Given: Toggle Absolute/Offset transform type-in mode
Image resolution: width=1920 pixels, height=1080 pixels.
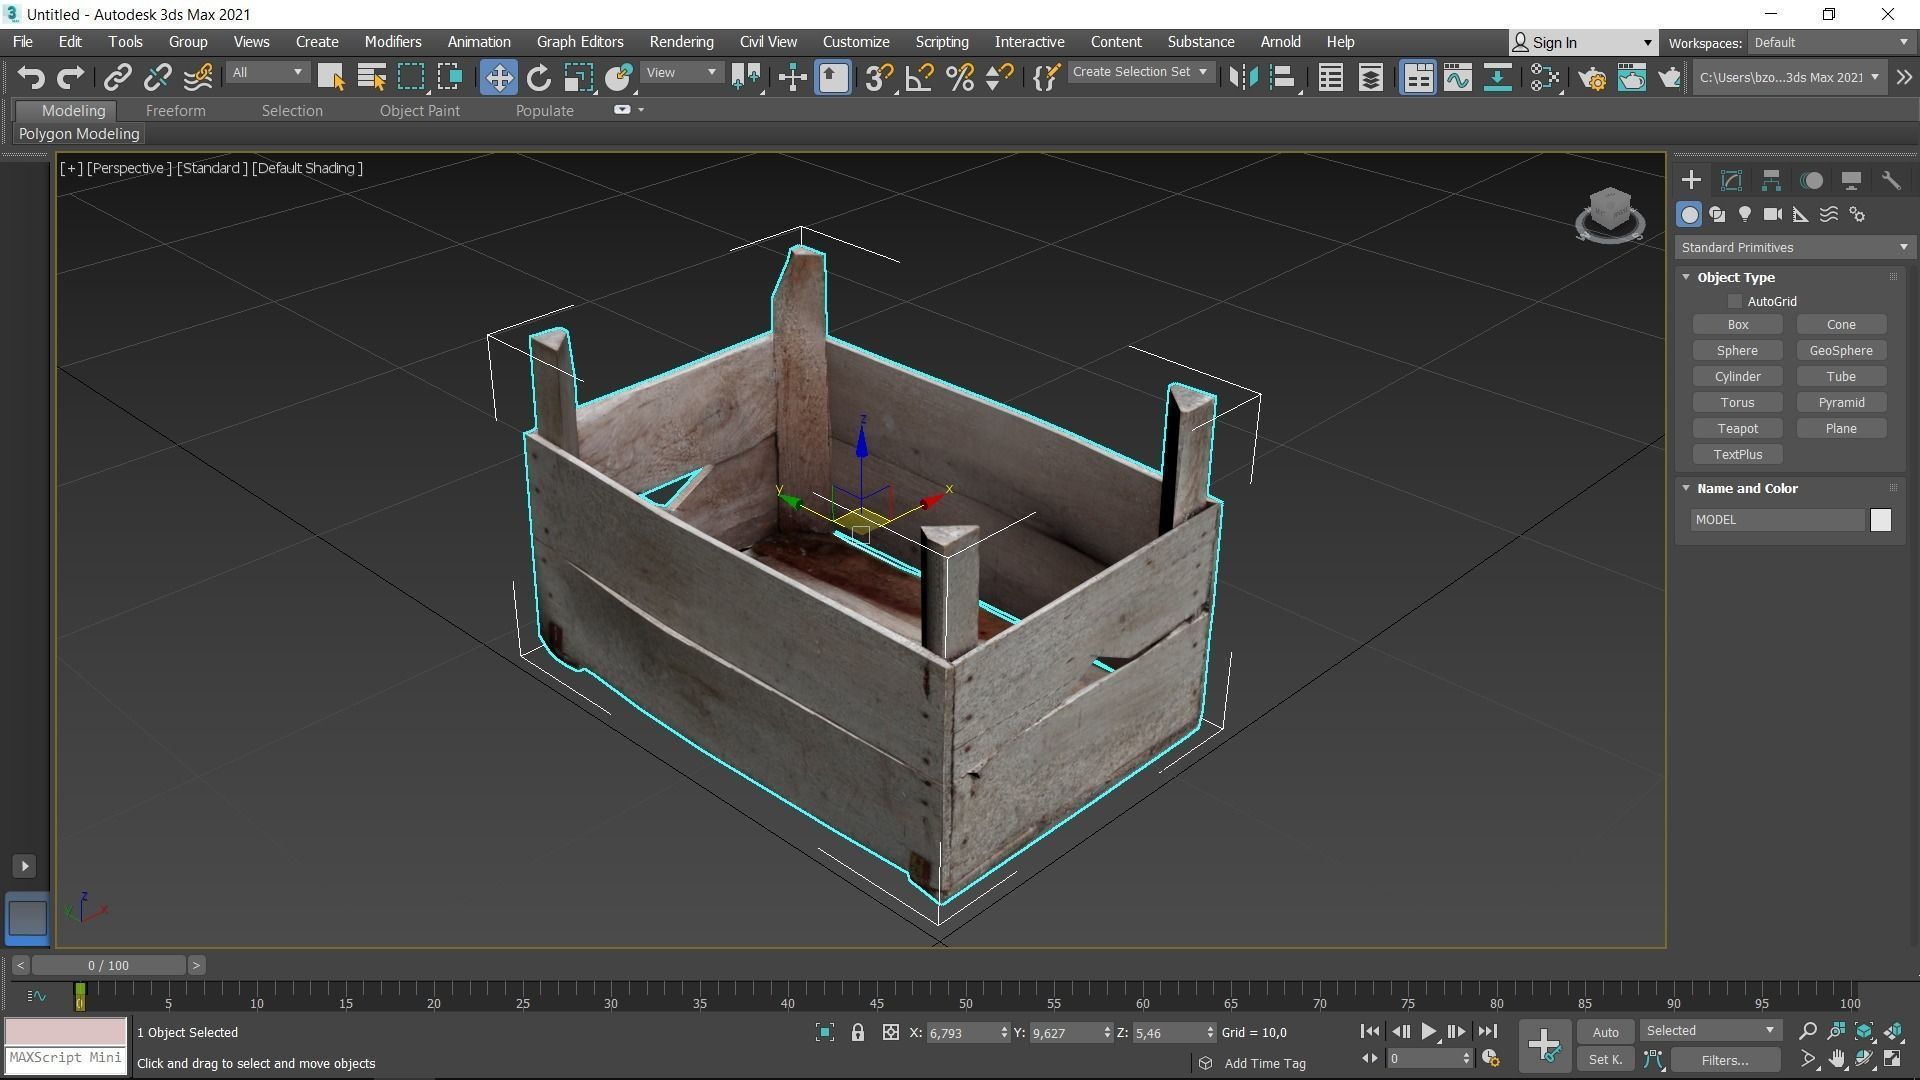Looking at the screenshot, I should (x=890, y=1032).
